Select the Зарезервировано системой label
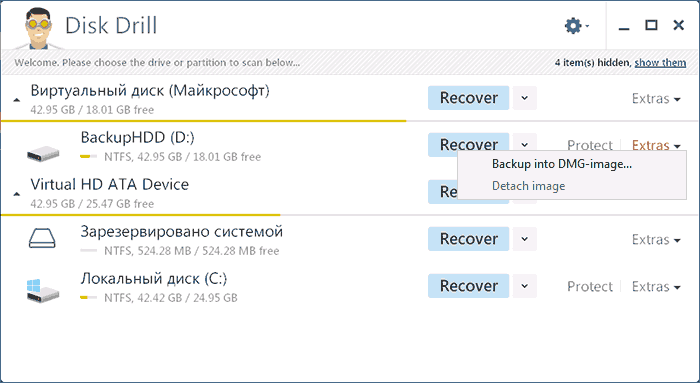700x383 pixels. coord(182,232)
